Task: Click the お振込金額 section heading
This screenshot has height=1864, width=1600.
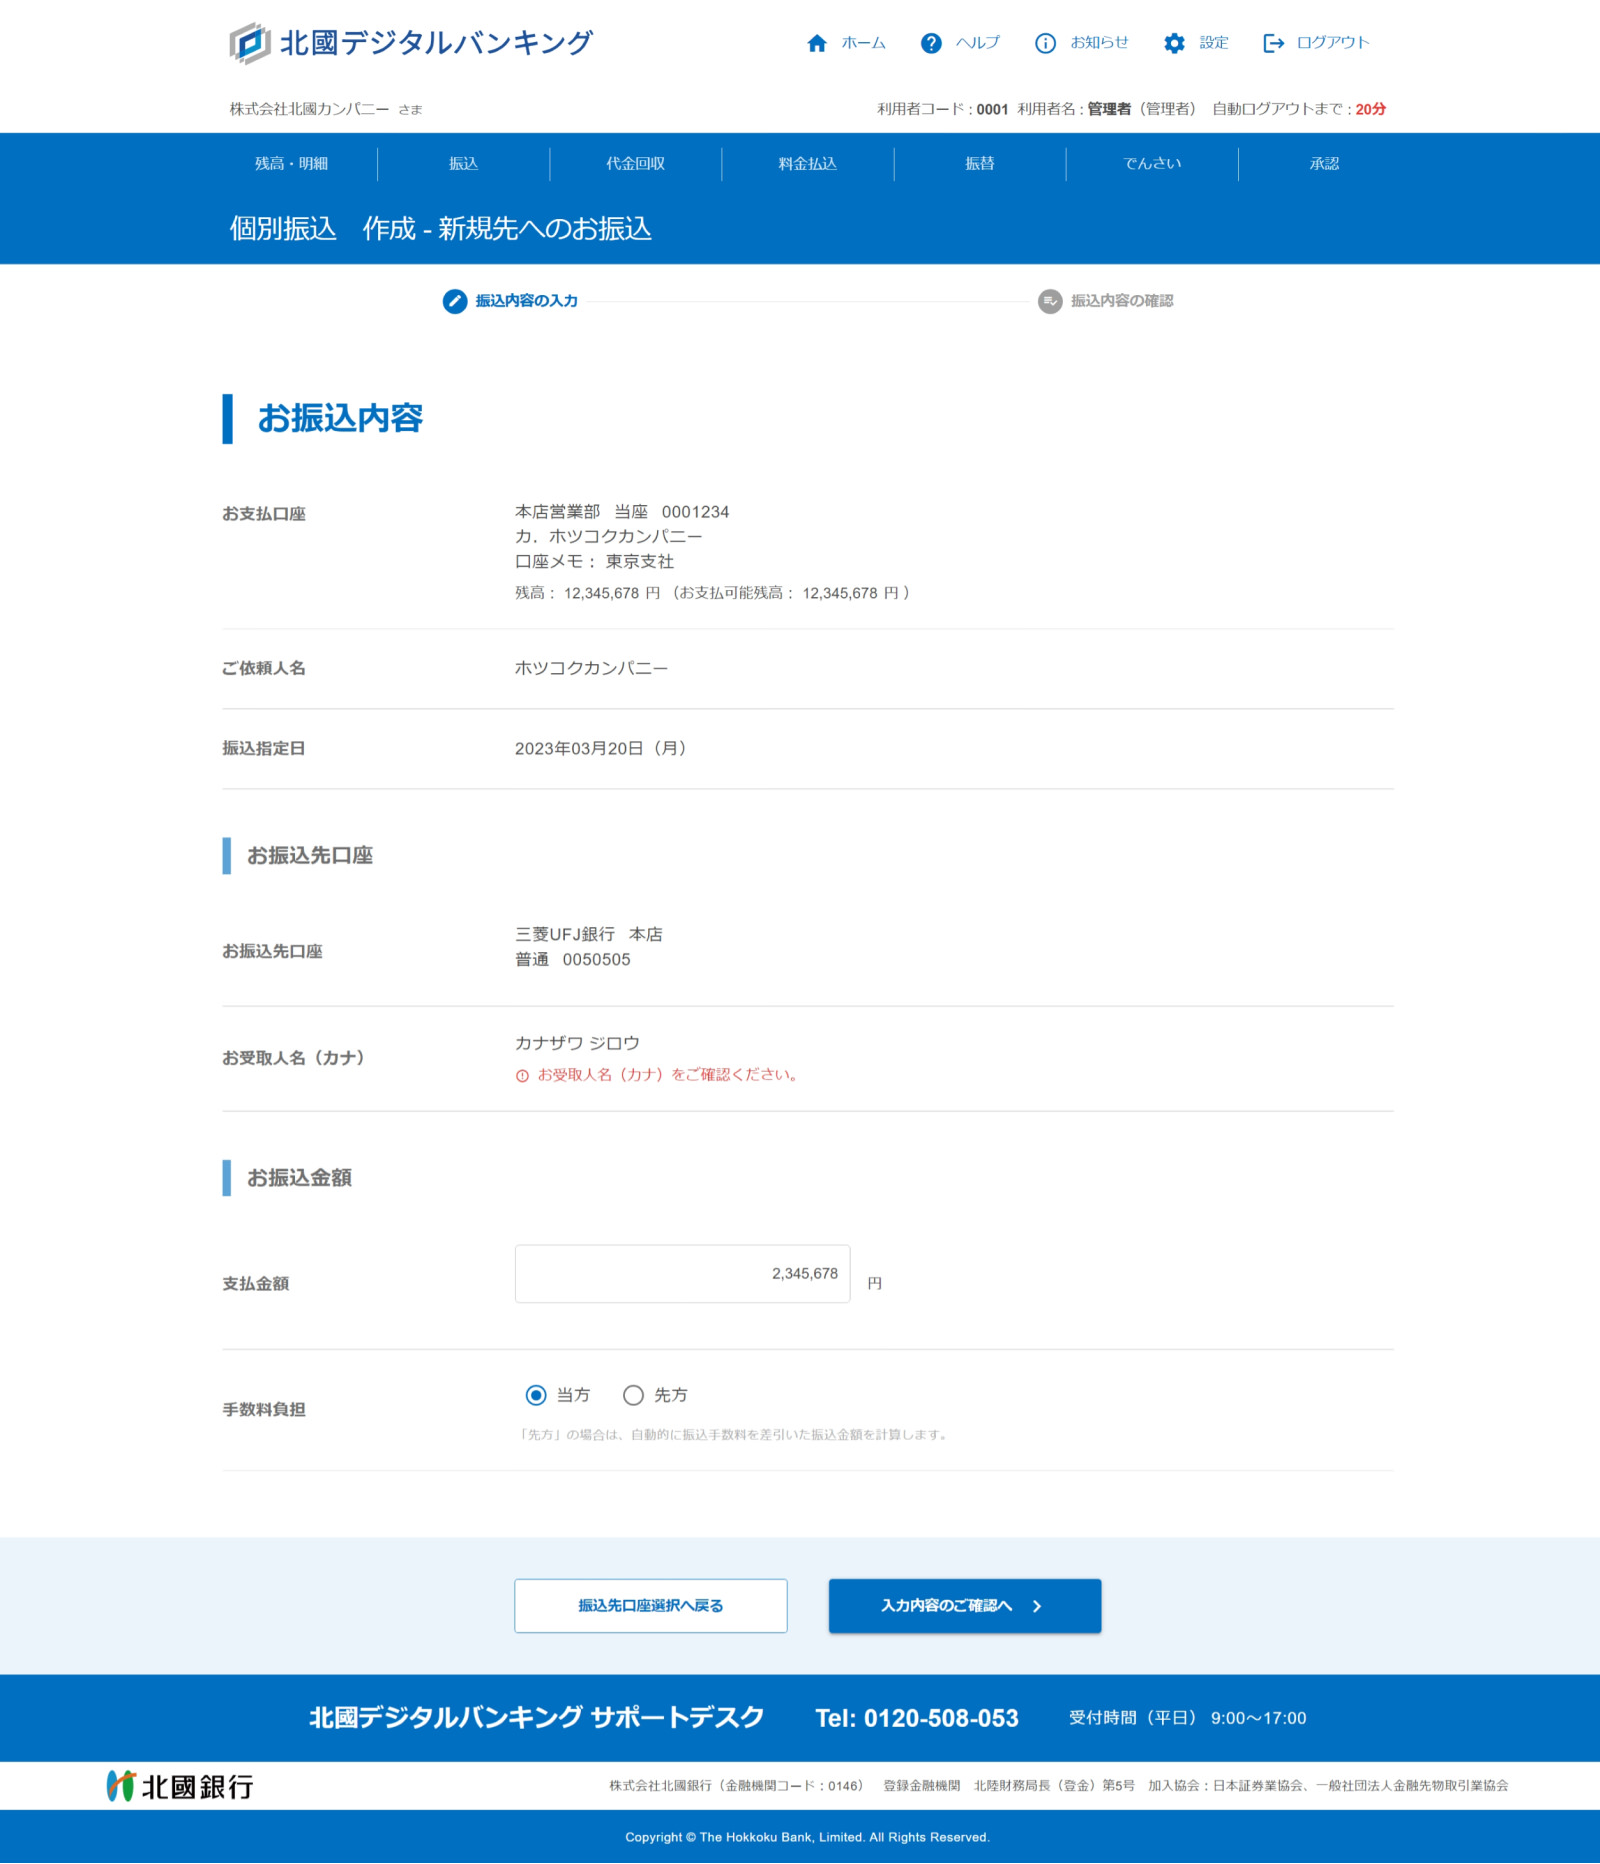Action: click(x=299, y=1179)
